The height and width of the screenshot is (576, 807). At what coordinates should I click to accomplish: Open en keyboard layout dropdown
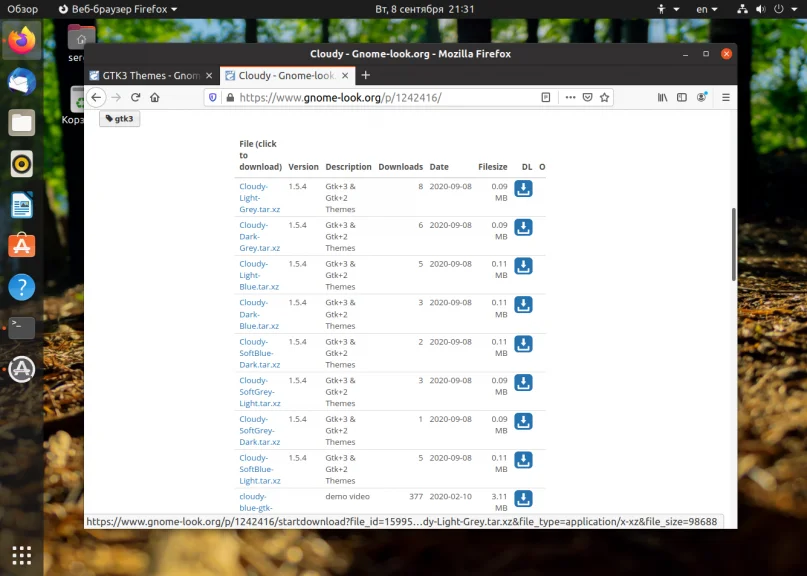707,9
